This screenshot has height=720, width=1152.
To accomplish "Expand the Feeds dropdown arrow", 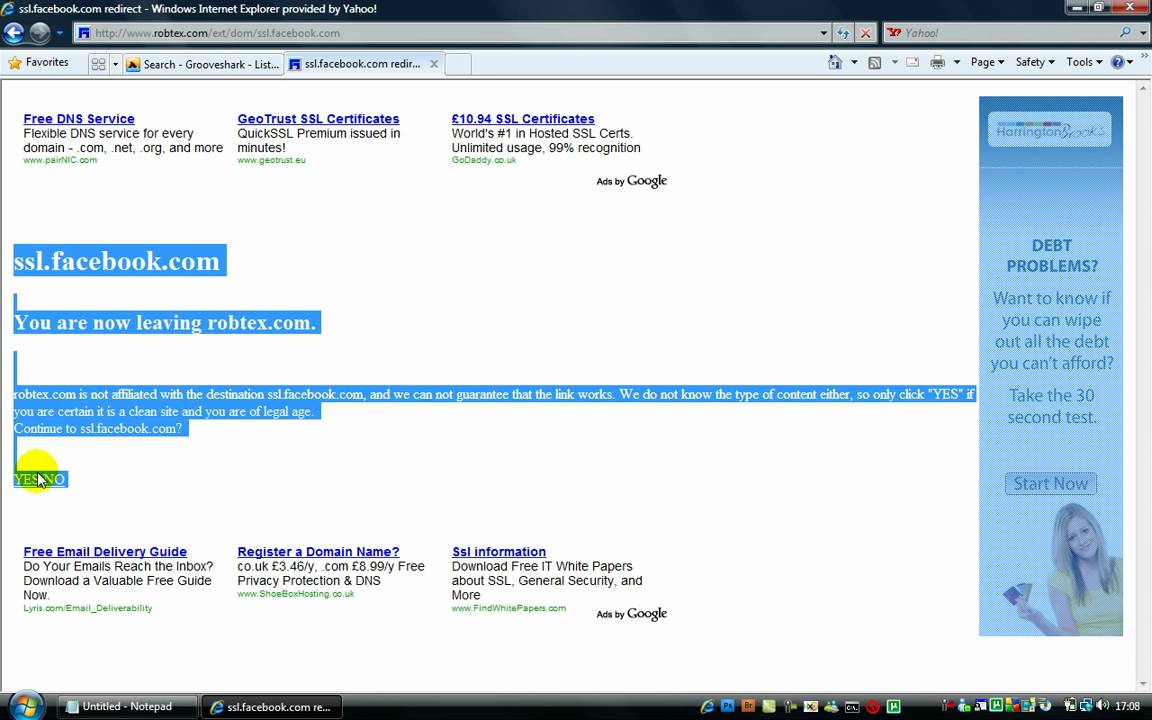I will [x=894, y=62].
